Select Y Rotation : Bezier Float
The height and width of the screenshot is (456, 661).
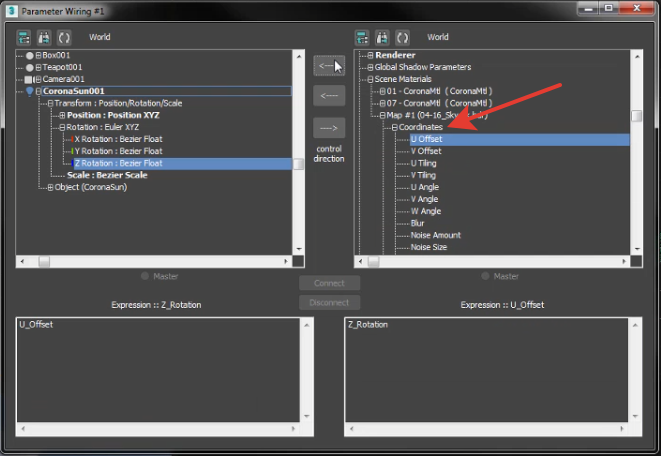pyautogui.click(x=118, y=151)
